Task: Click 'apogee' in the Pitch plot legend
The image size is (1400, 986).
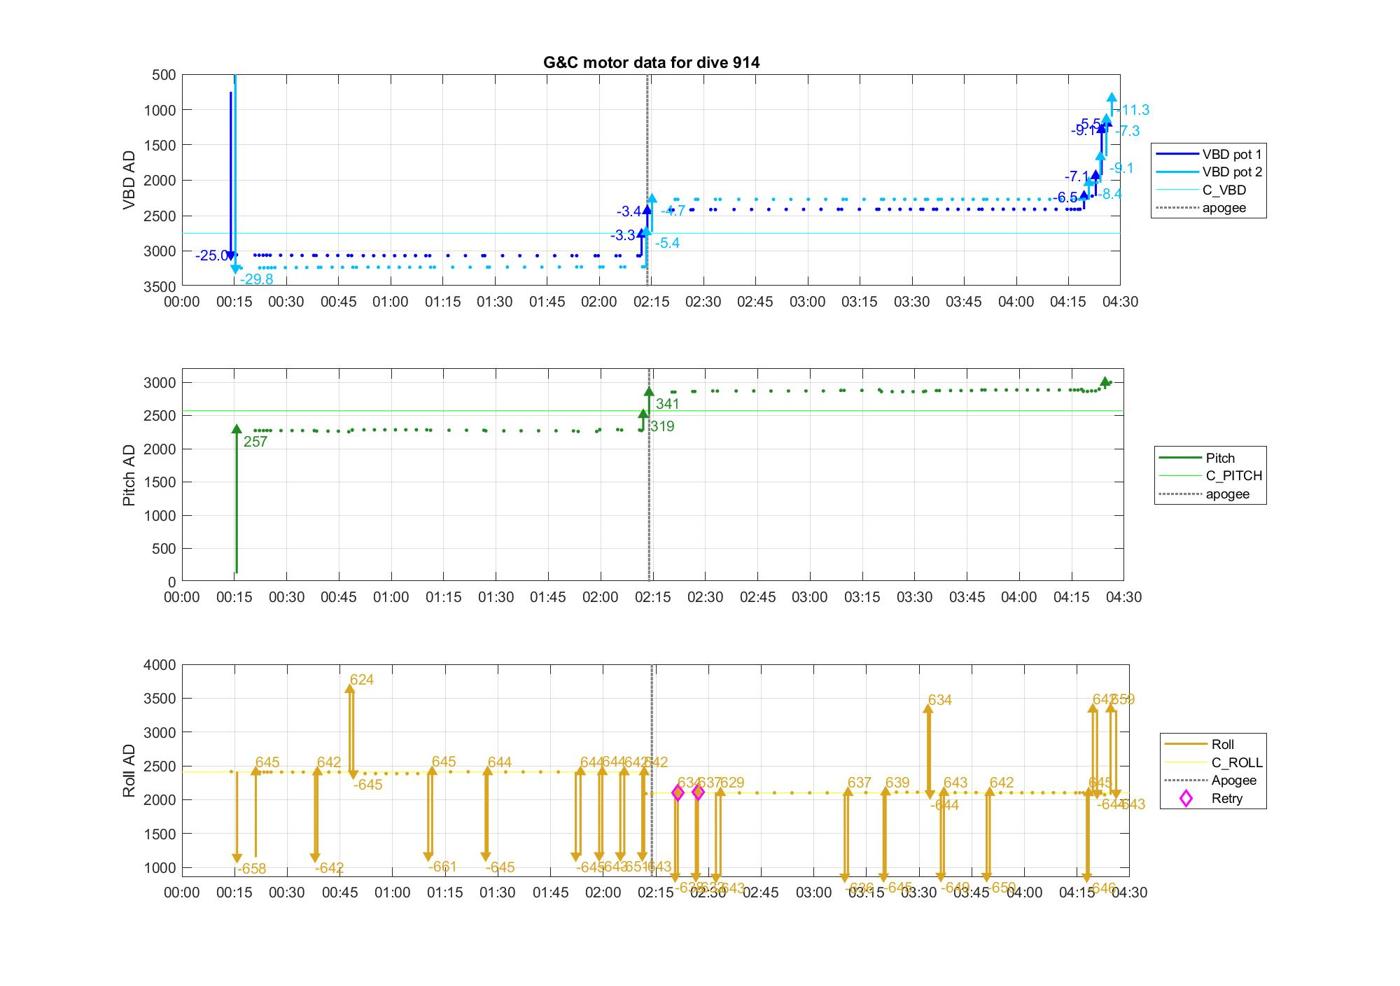Action: point(1205,494)
